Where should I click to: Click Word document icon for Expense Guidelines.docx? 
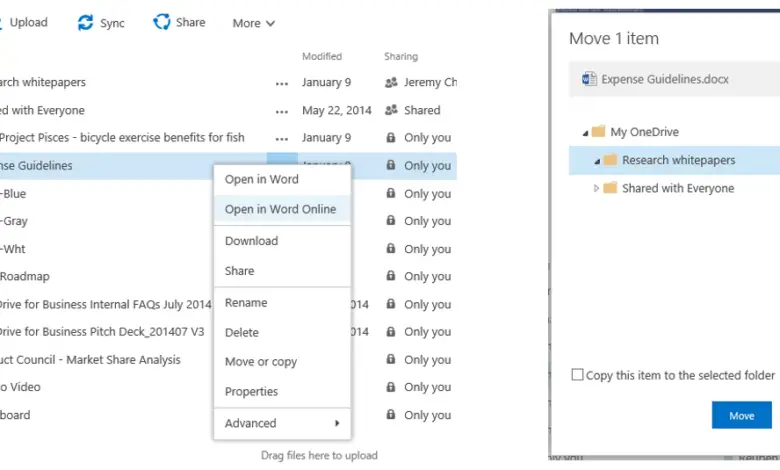(x=588, y=79)
